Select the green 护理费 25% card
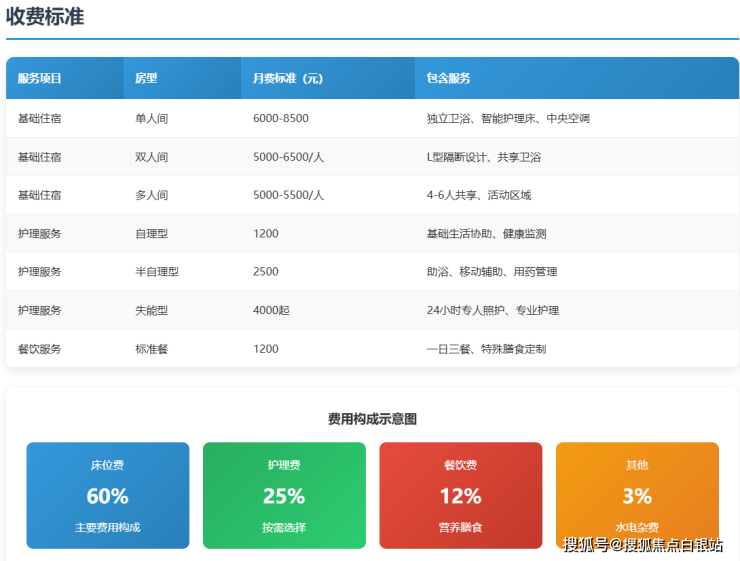Screen dimensions: 740x561 point(284,496)
